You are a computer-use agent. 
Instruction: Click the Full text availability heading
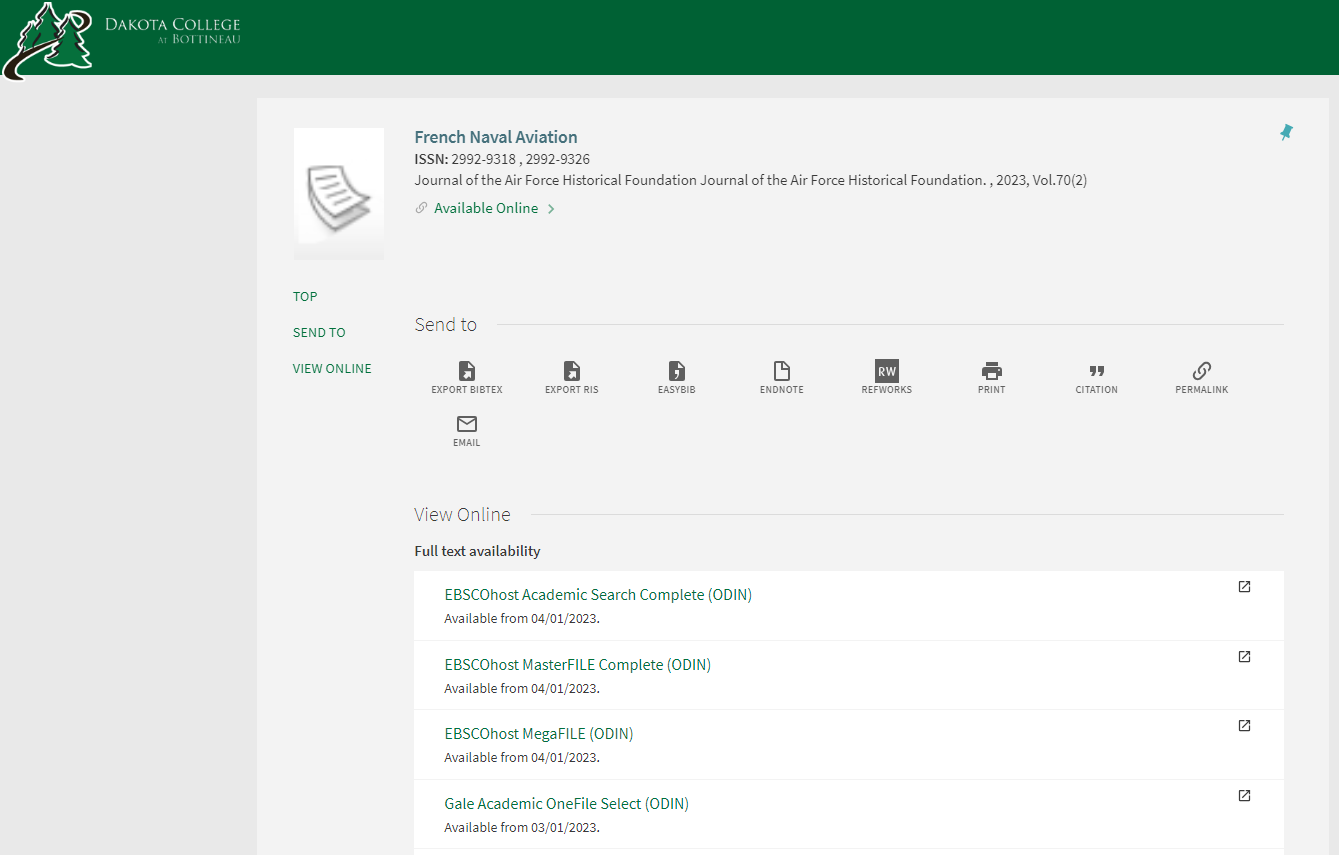[x=478, y=551]
